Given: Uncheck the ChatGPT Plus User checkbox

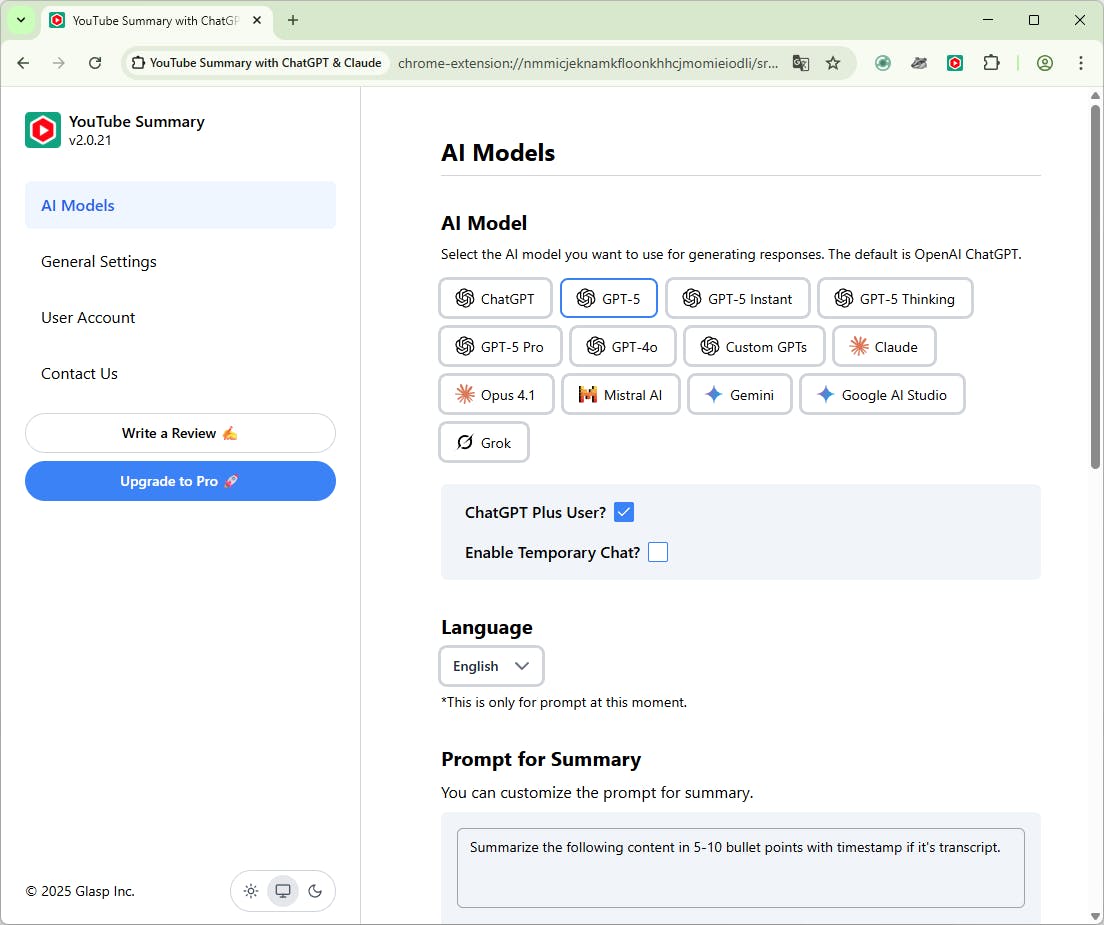Looking at the screenshot, I should click(x=624, y=512).
